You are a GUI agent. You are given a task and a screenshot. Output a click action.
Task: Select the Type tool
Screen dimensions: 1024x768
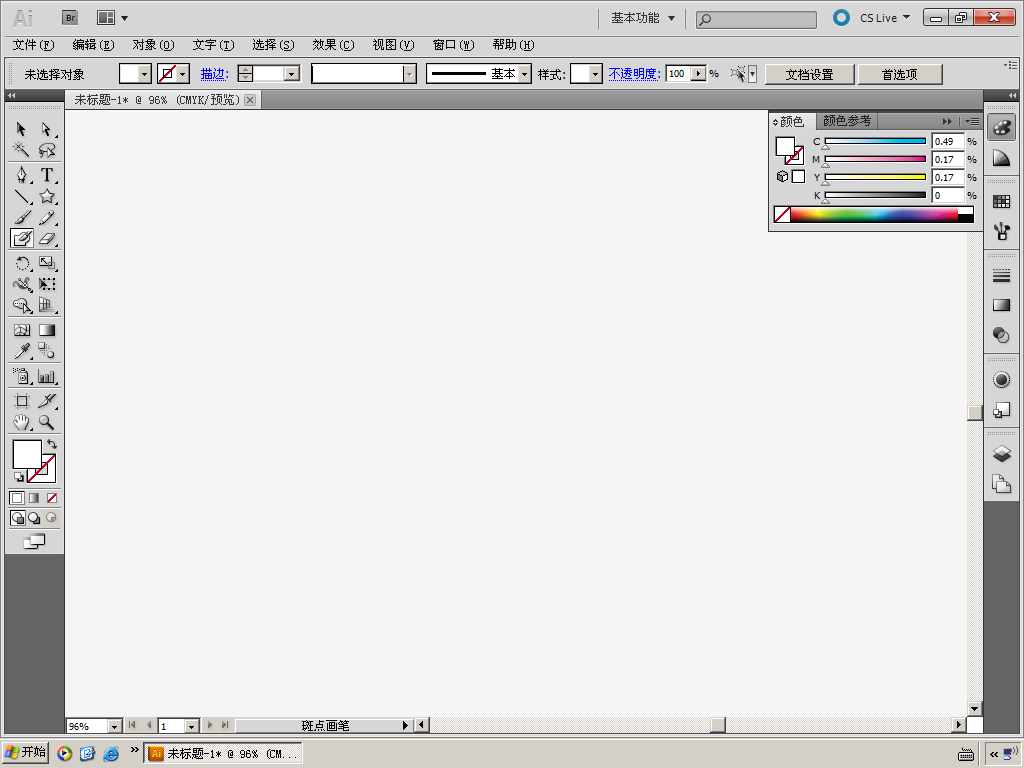click(x=46, y=175)
